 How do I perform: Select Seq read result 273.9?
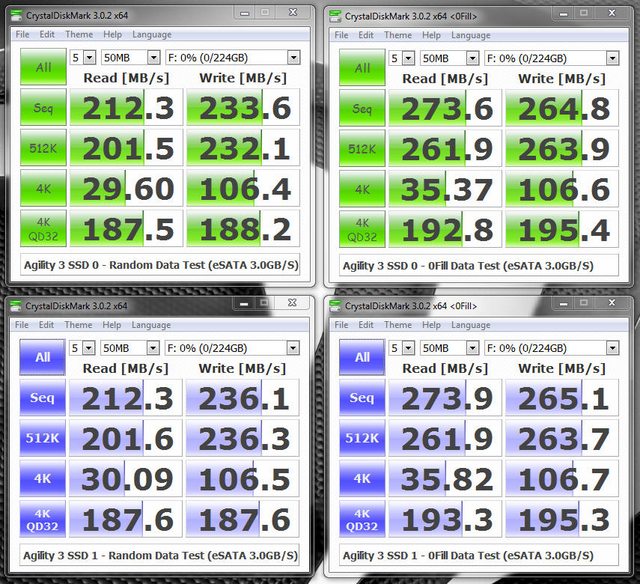[x=445, y=397]
